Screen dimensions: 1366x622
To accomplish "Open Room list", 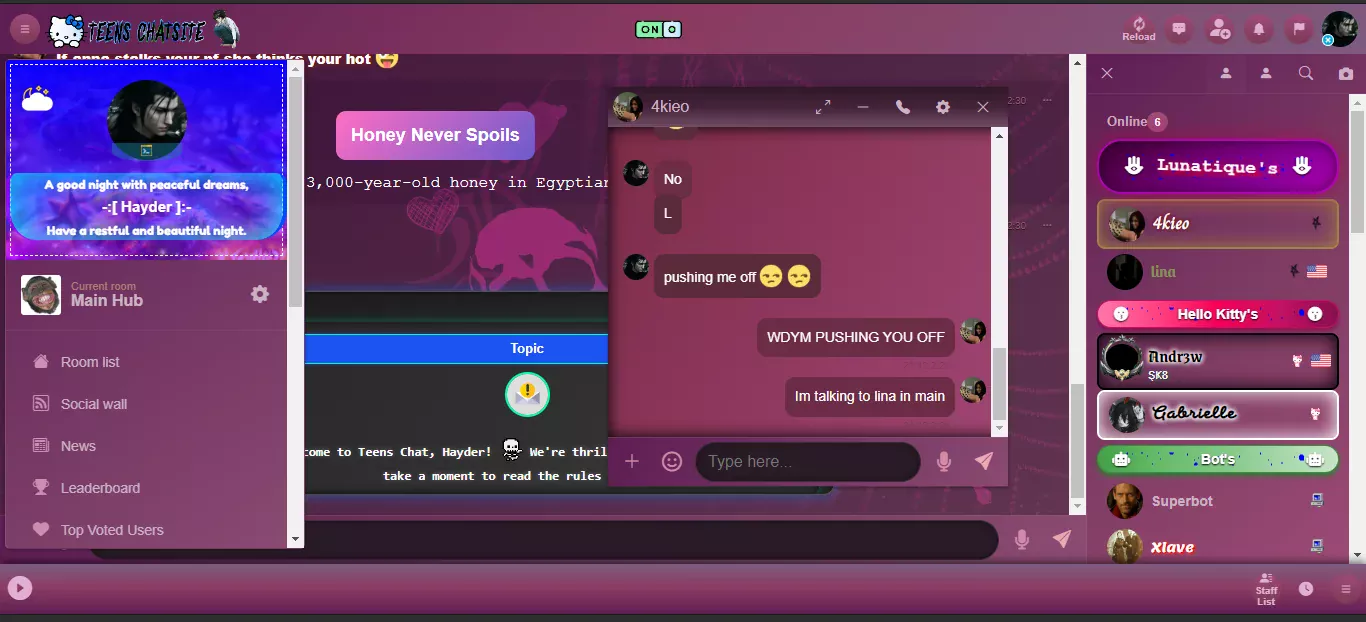I will [x=90, y=362].
